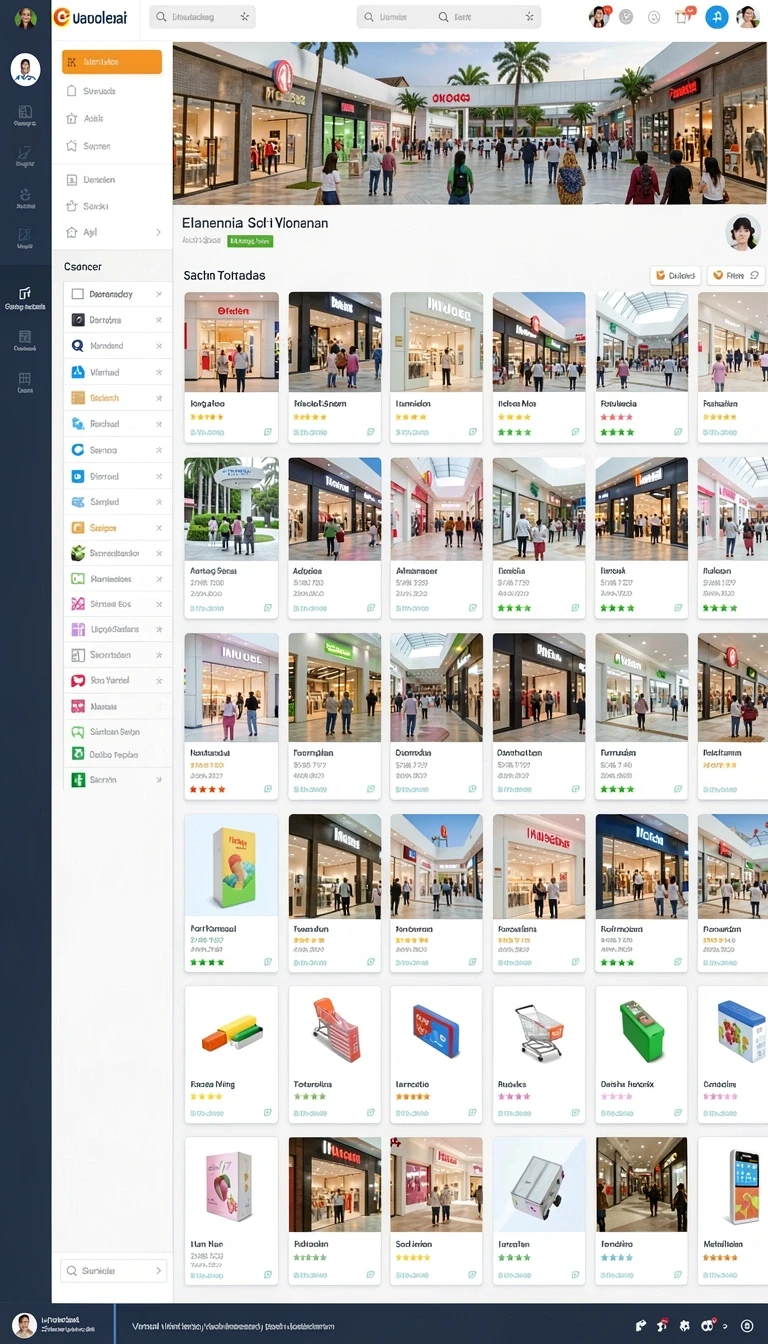This screenshot has width=768, height=1344.
Task: Click the blue 'C' icon of 'Ssenna' row
Action: click(x=78, y=450)
